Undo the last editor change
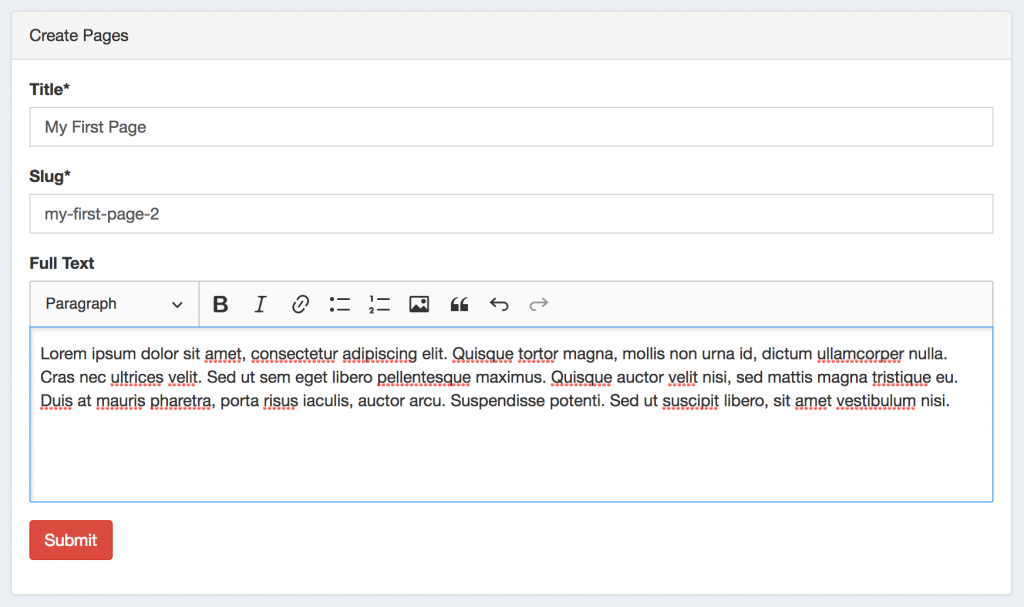This screenshot has width=1024, height=607. 499,305
